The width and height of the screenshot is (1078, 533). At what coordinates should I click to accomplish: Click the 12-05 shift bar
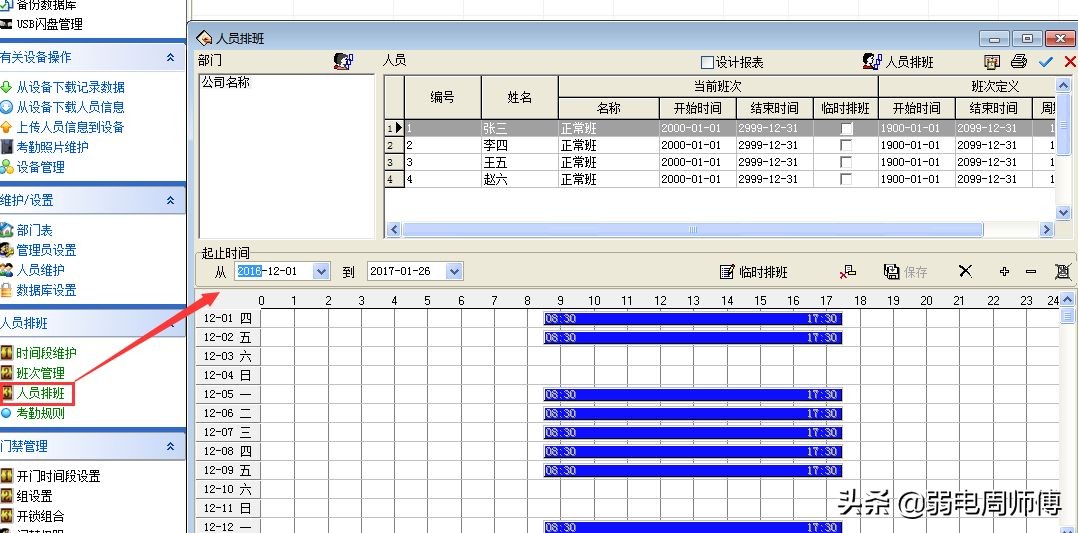[693, 395]
